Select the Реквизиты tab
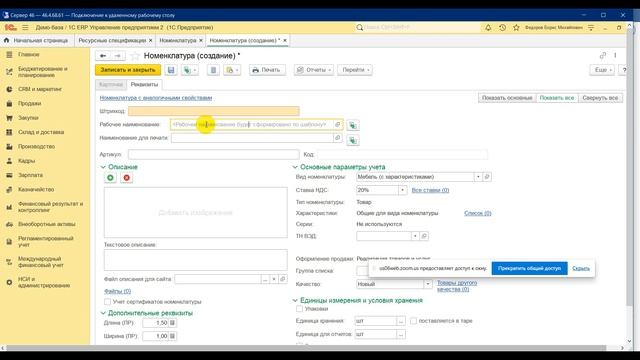 pos(144,84)
